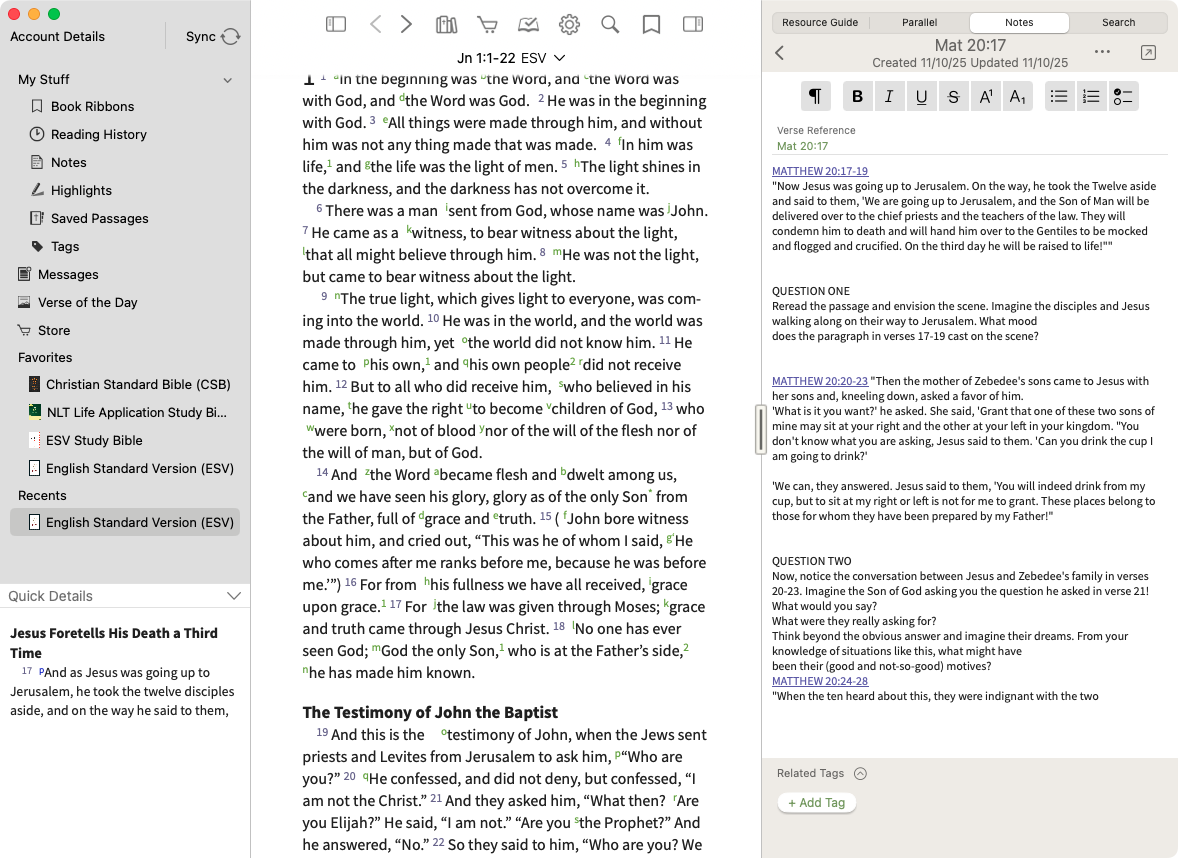Screen dimensions: 1178x858
Task: Collapse the Quick Details panel
Action: point(234,596)
